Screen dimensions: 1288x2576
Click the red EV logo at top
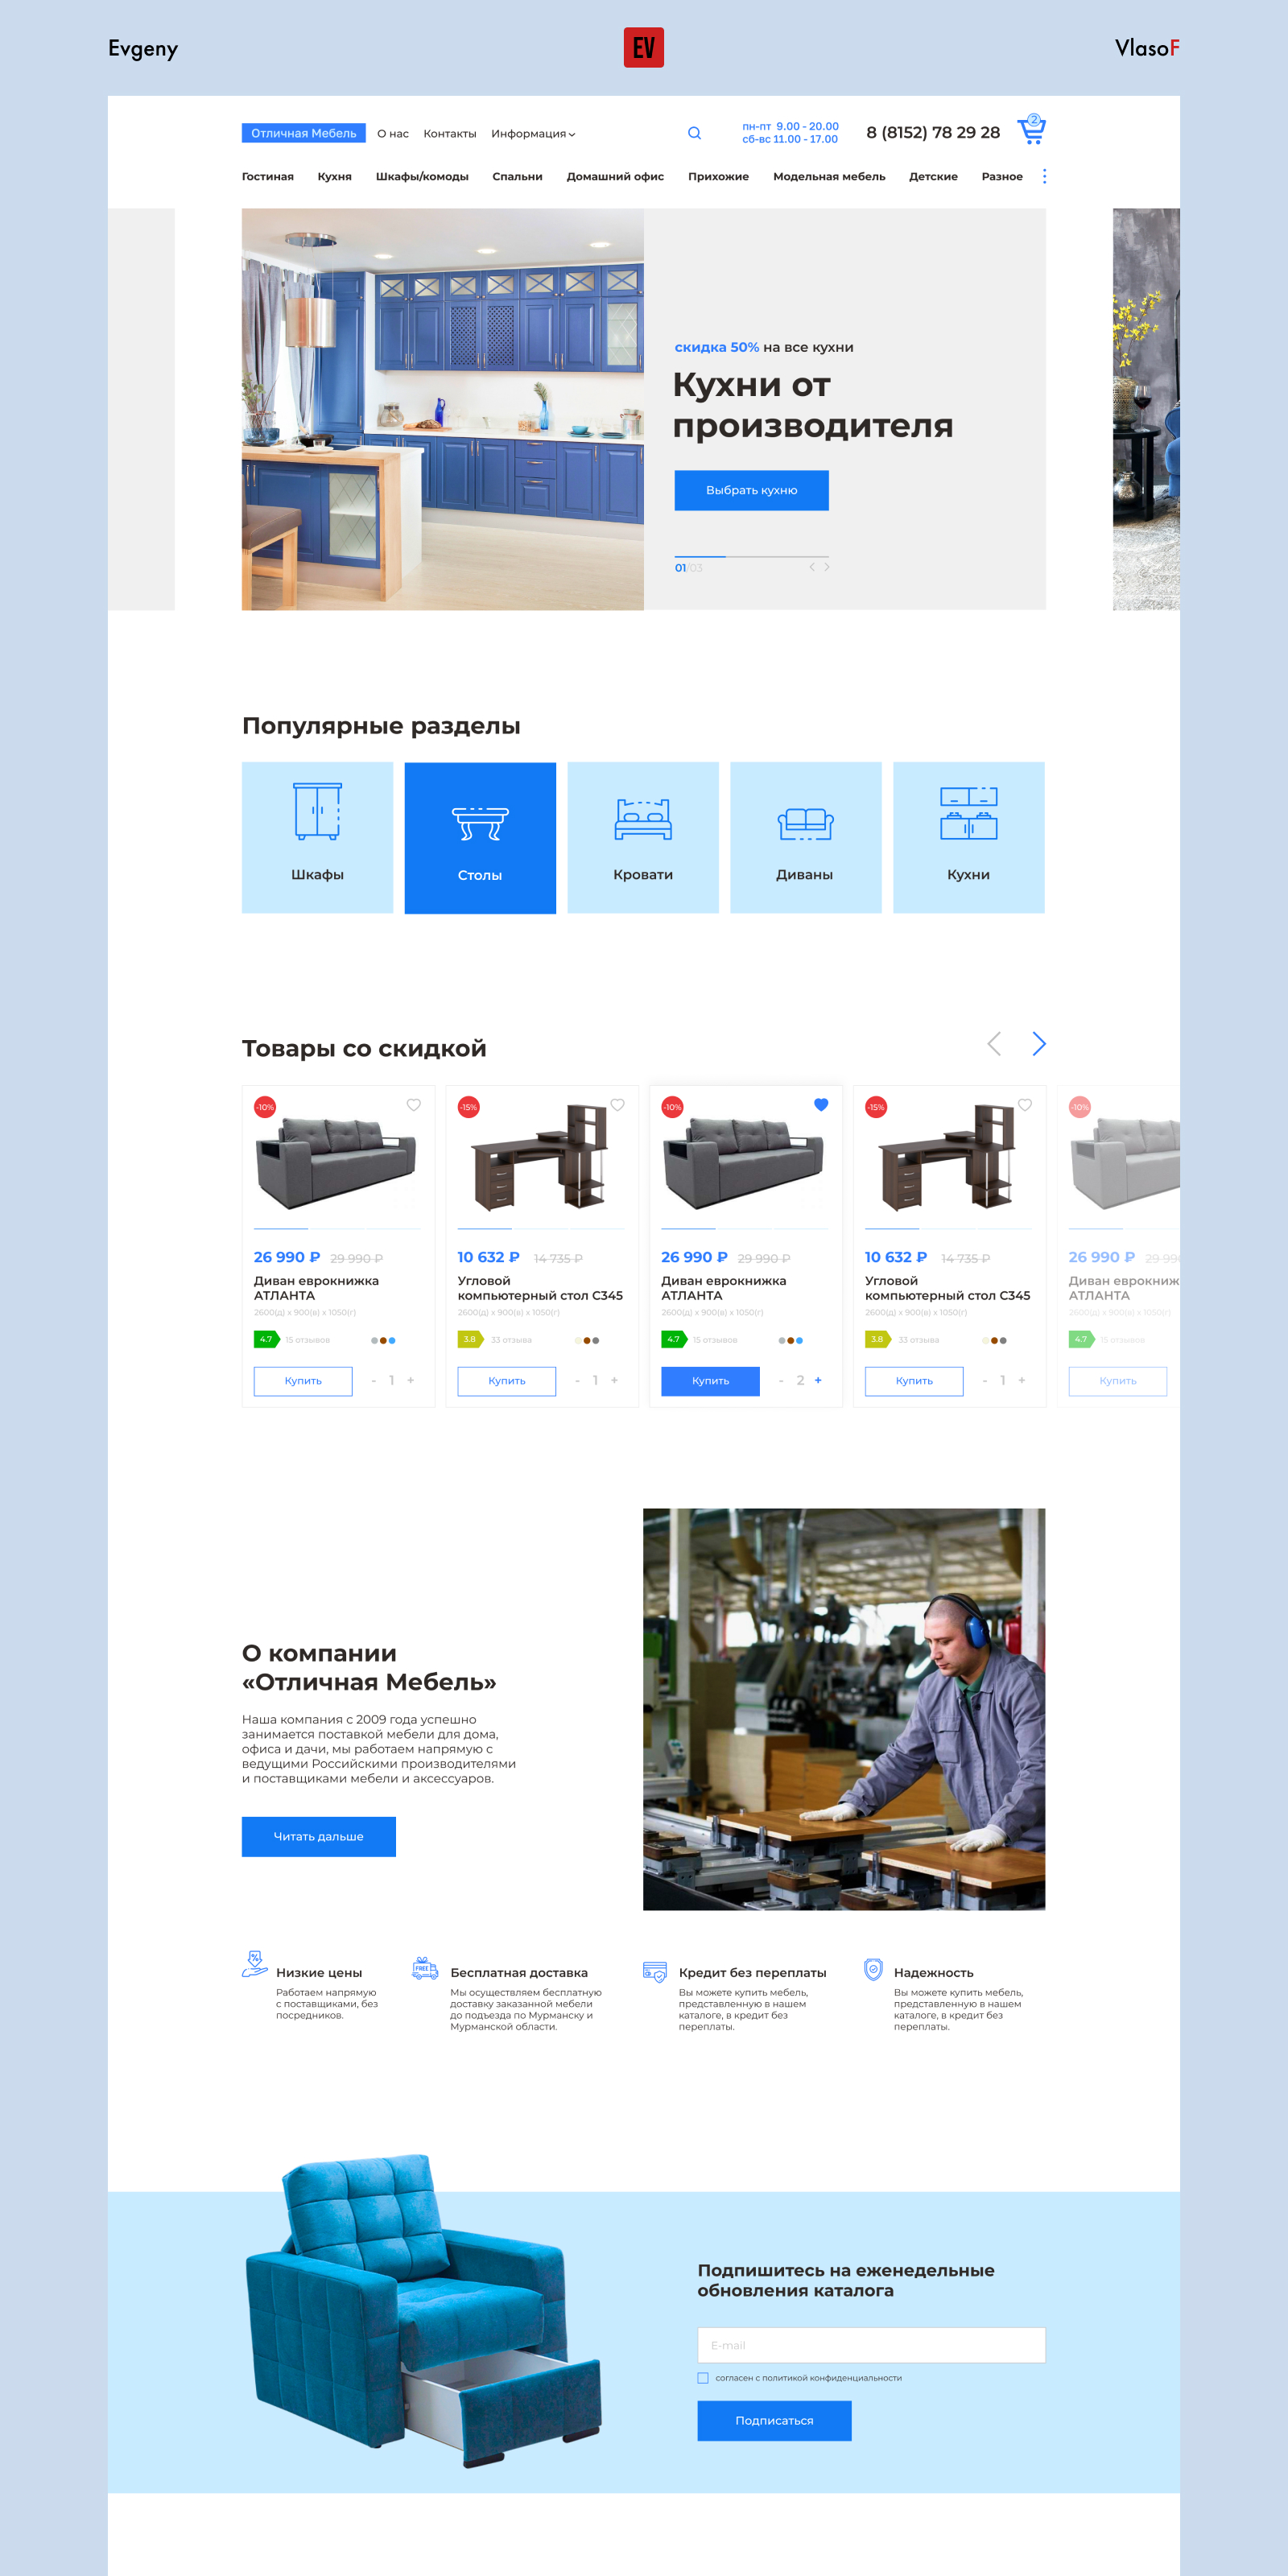[644, 47]
